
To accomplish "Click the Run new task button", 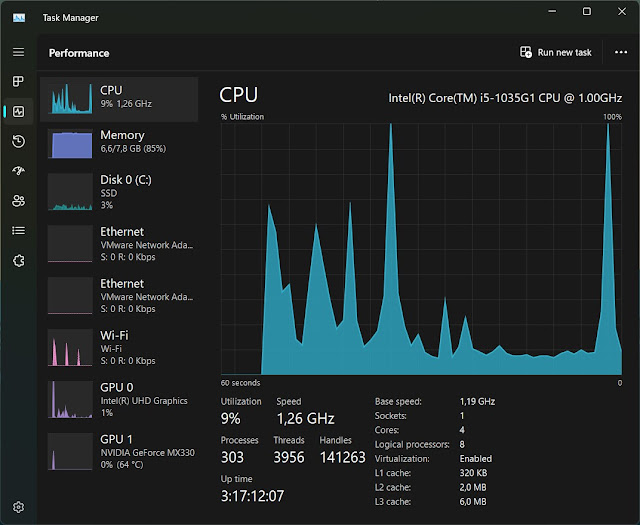I will tap(556, 52).
